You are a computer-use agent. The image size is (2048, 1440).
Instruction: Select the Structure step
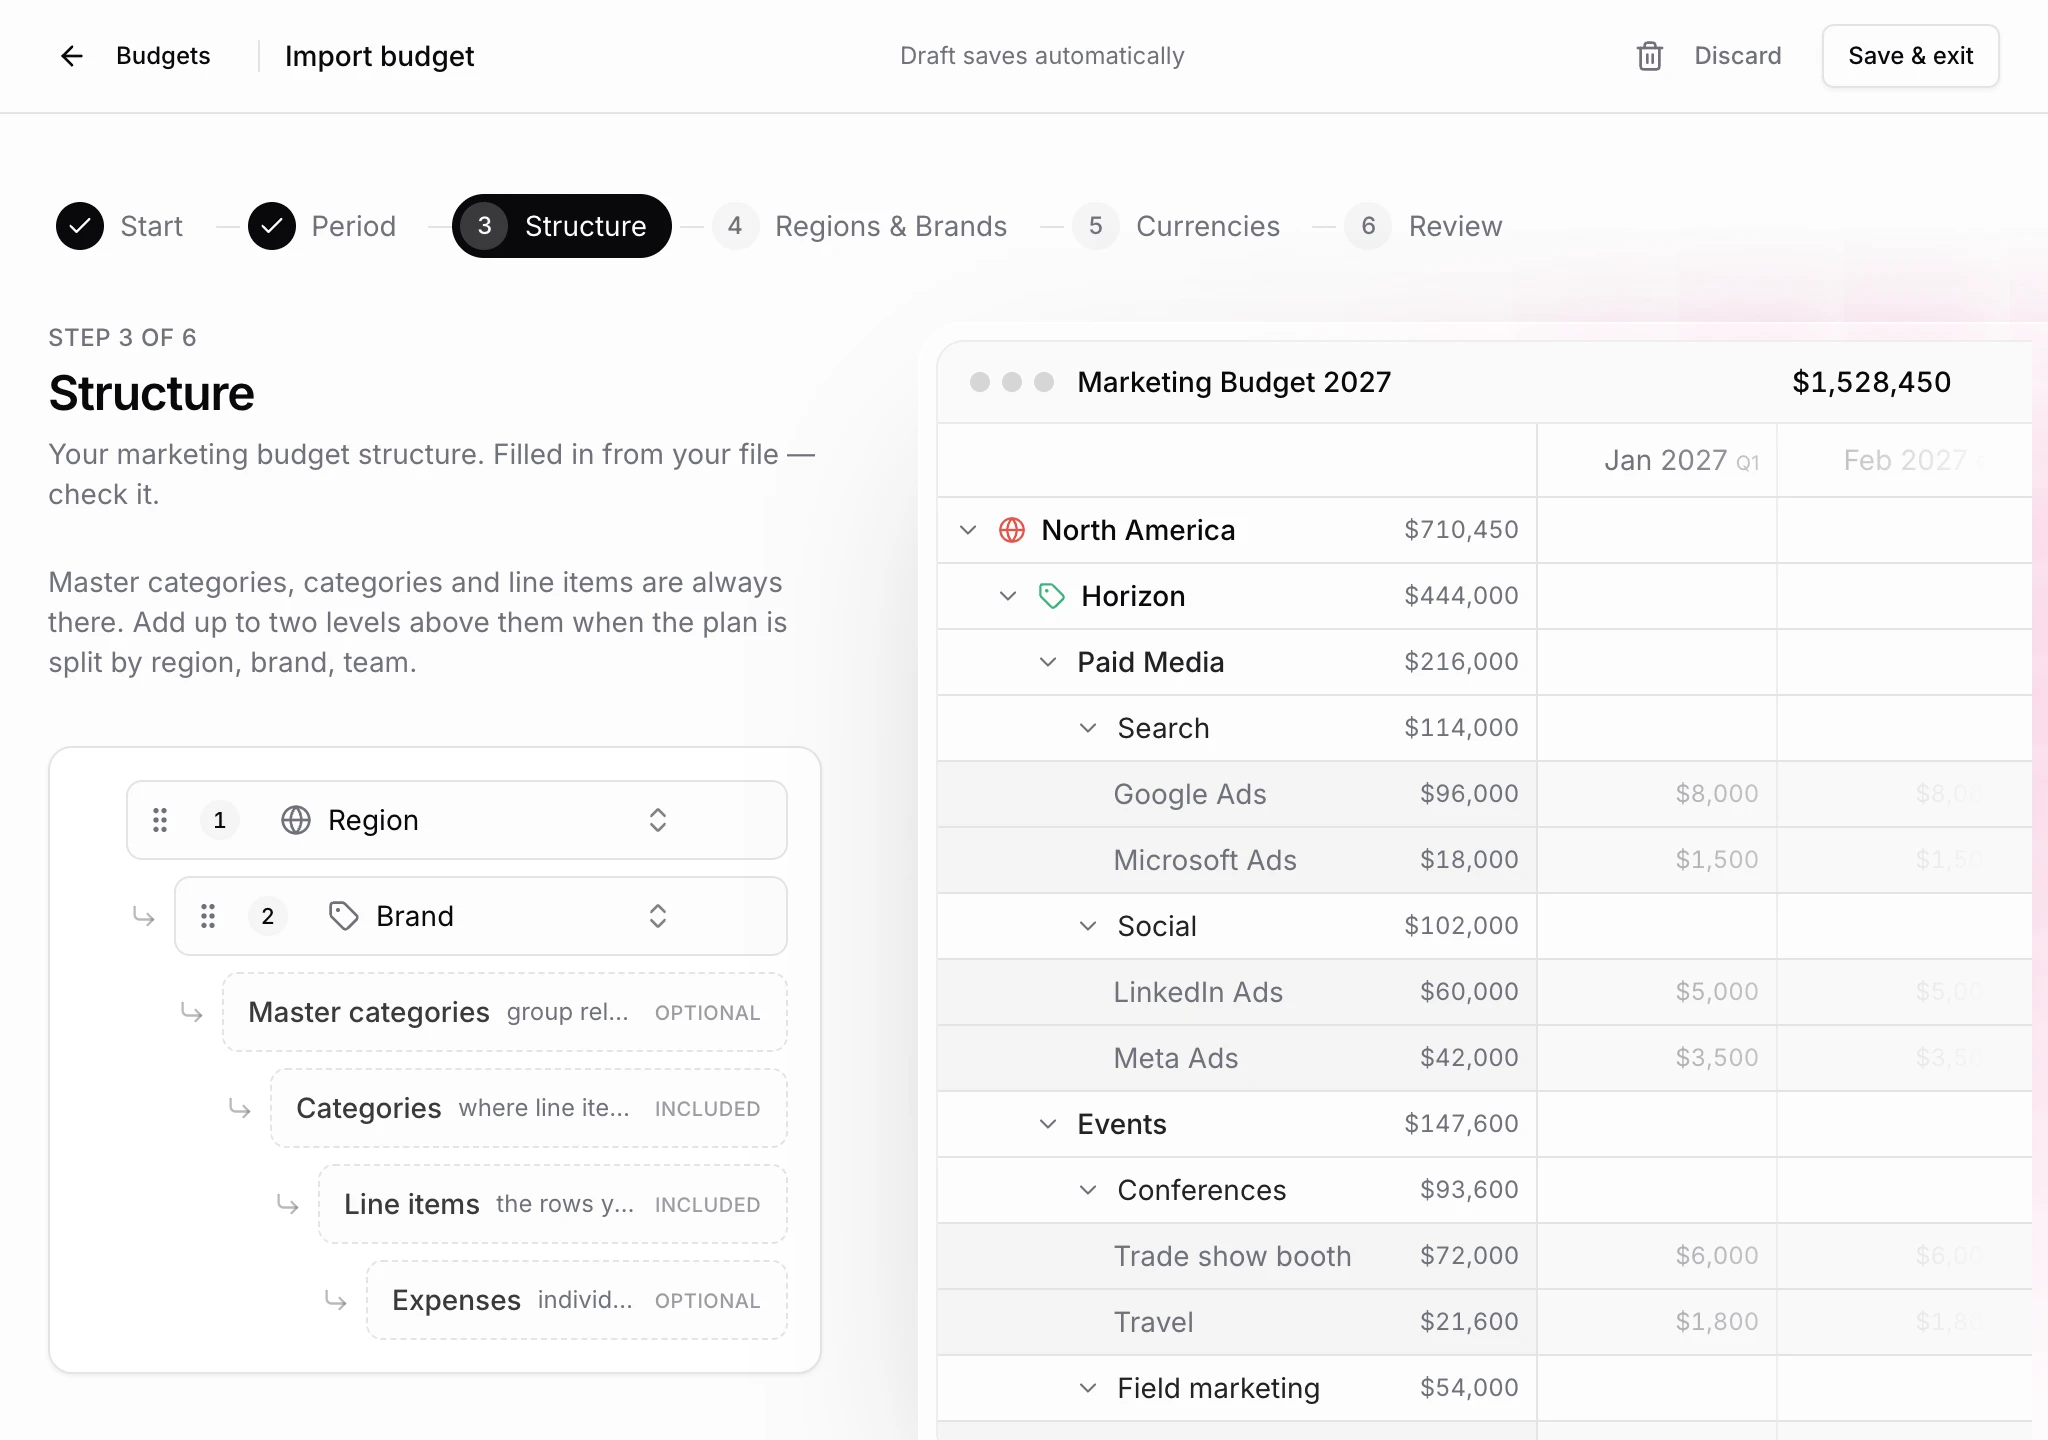coord(562,226)
